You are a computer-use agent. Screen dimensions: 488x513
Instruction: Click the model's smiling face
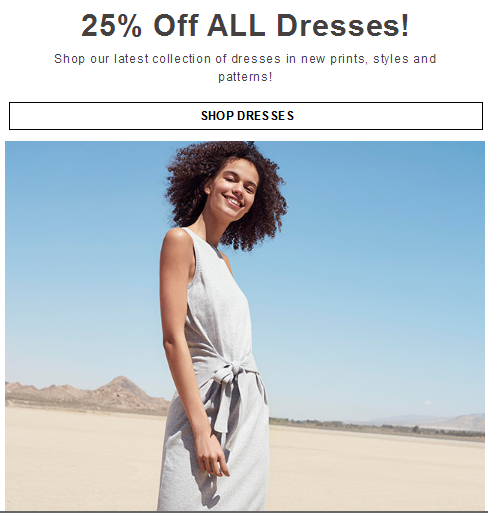click(235, 188)
